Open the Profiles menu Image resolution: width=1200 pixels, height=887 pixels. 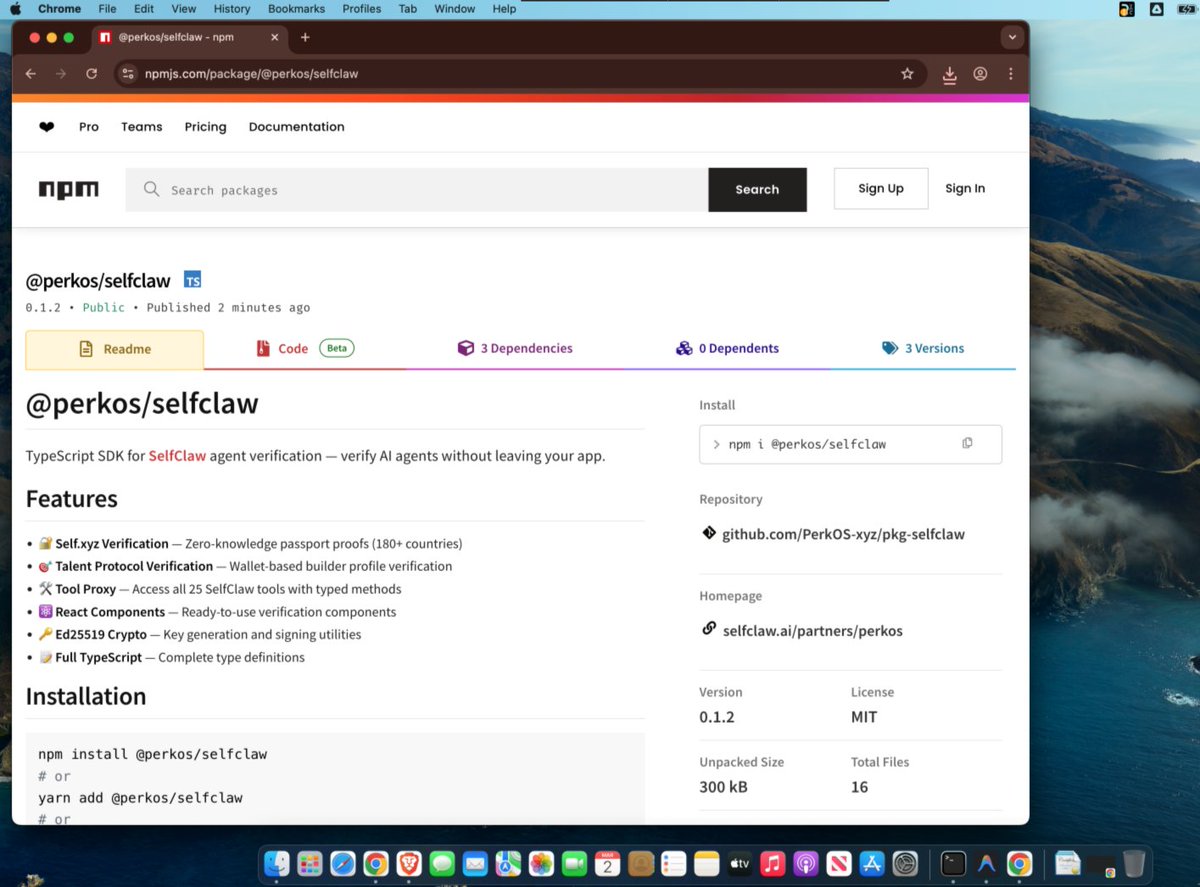361,9
